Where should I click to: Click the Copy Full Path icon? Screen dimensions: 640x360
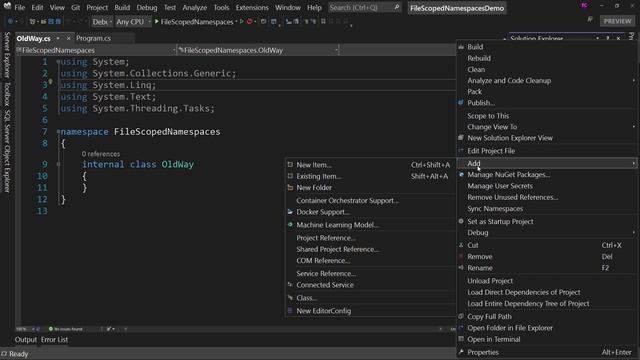pyautogui.click(x=461, y=316)
